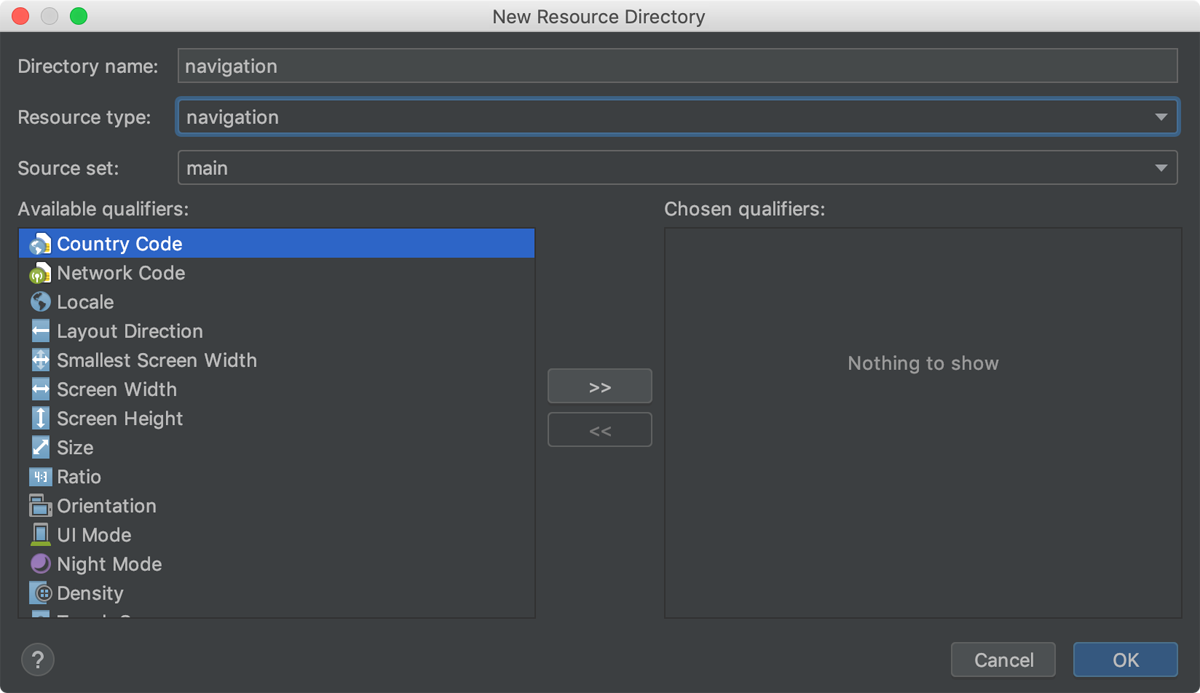
Task: Remove qualifier with the << button
Action: point(600,431)
